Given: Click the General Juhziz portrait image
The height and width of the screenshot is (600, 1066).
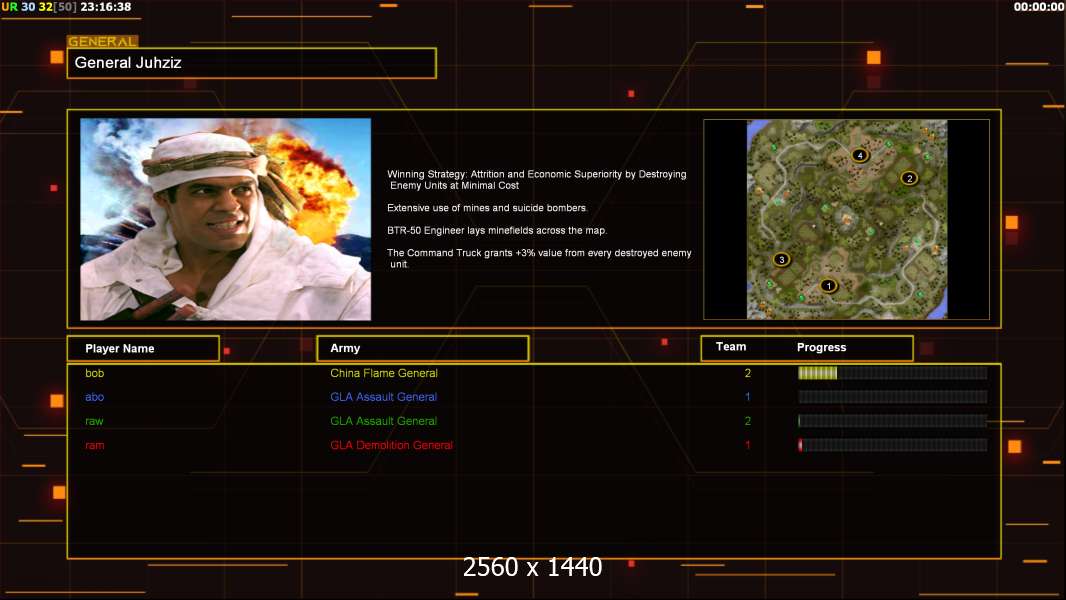Looking at the screenshot, I should [226, 219].
